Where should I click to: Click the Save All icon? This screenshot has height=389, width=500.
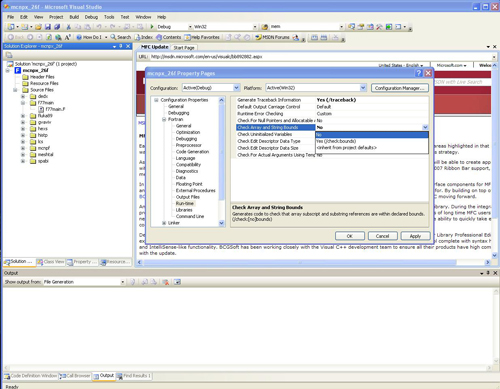click(x=57, y=27)
